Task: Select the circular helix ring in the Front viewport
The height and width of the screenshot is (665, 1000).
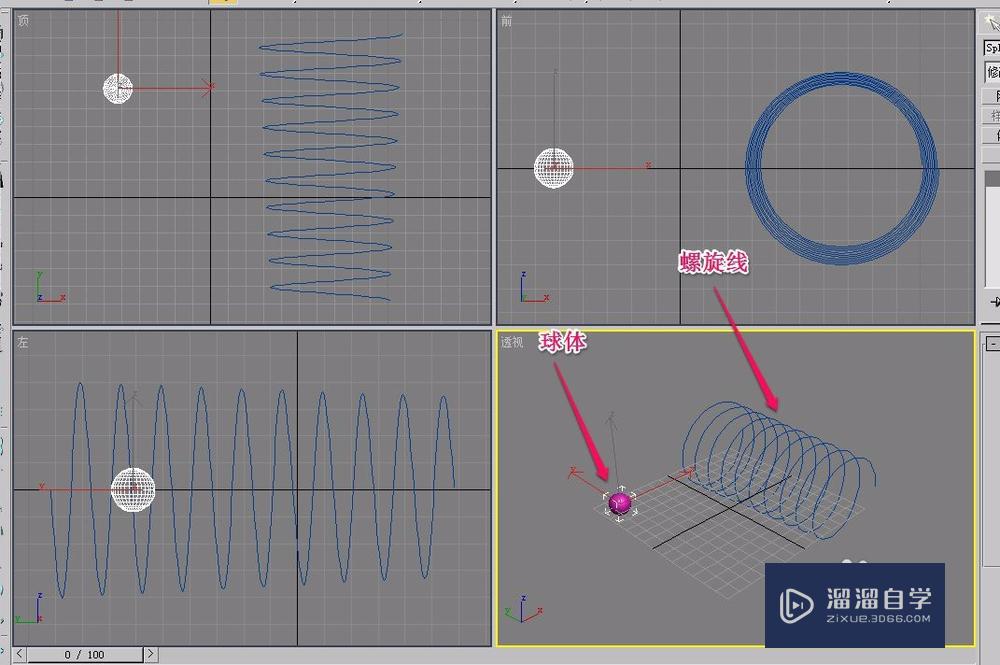Action: tap(842, 168)
